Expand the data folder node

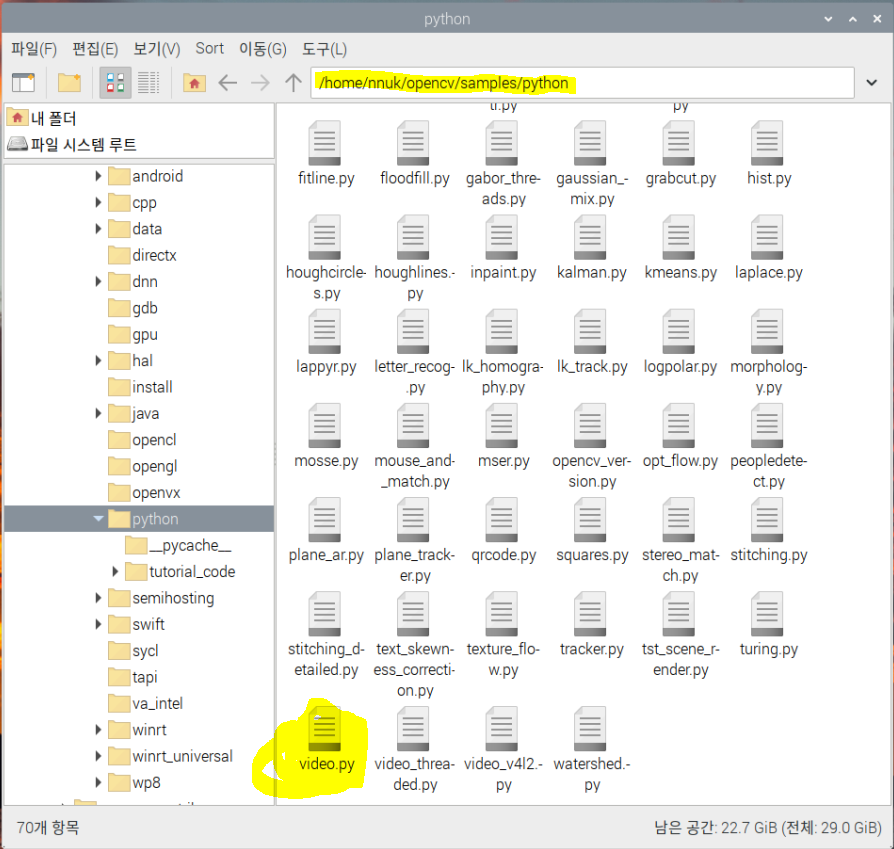[x=98, y=229]
